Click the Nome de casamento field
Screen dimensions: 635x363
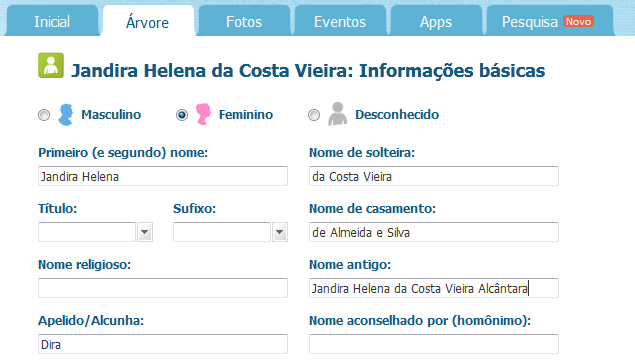tap(434, 232)
